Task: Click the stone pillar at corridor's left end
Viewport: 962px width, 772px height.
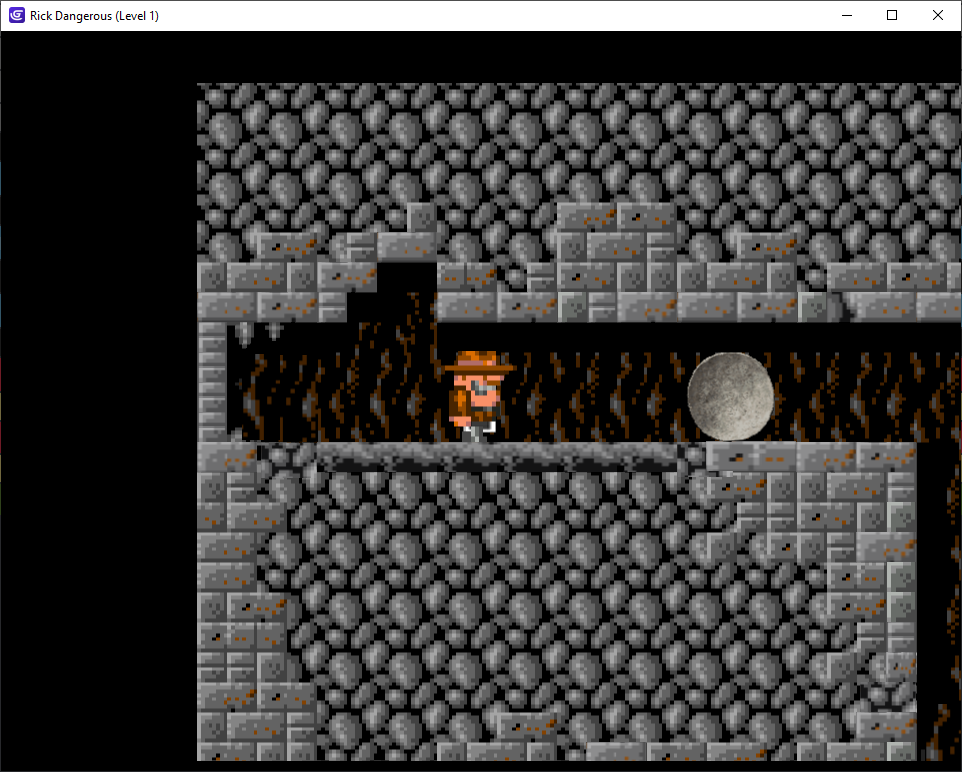Action: (x=212, y=380)
